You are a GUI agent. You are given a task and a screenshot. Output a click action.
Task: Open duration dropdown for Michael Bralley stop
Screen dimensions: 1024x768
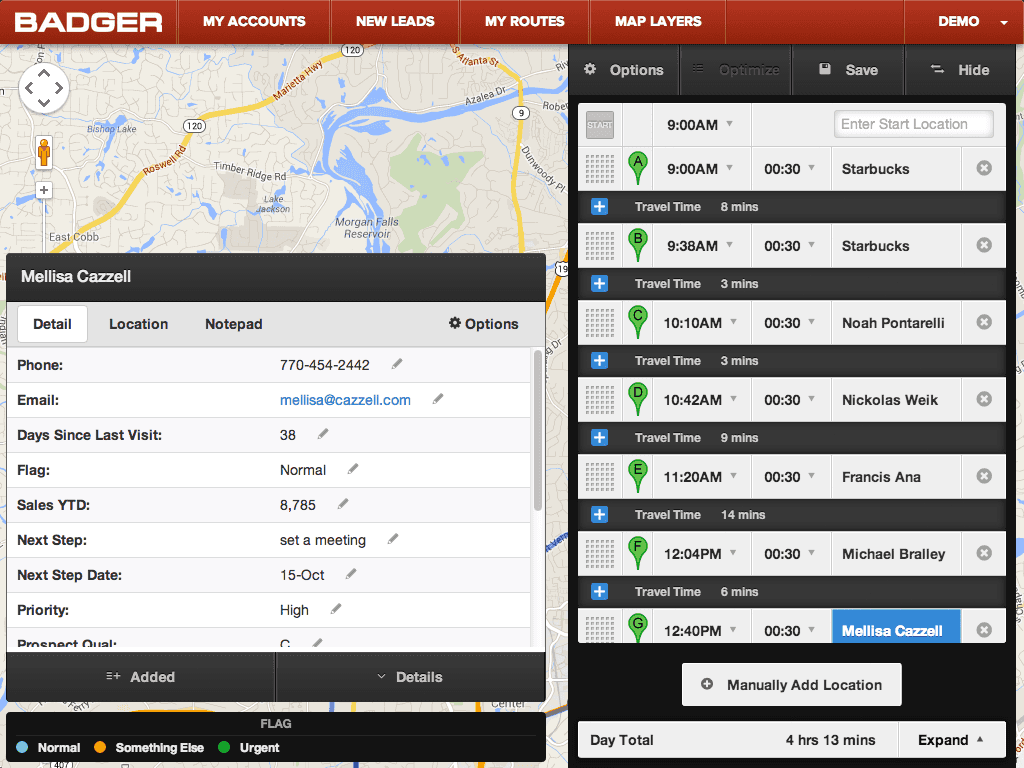click(812, 553)
